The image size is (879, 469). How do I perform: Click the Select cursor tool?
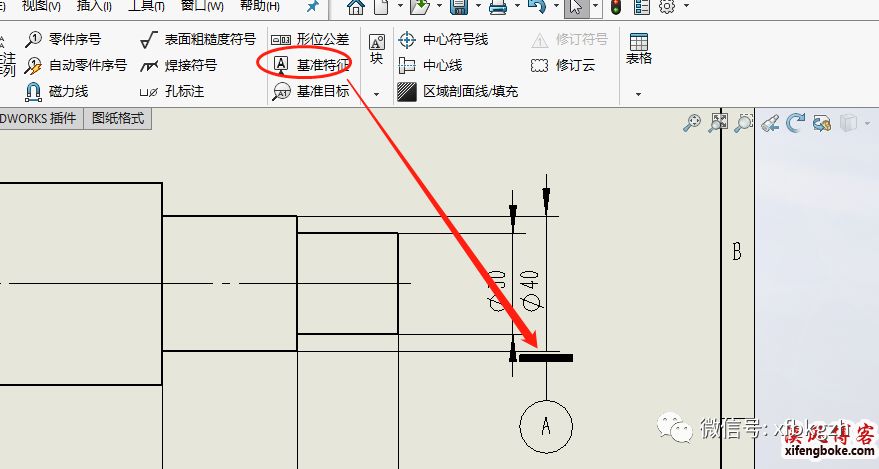click(x=576, y=7)
